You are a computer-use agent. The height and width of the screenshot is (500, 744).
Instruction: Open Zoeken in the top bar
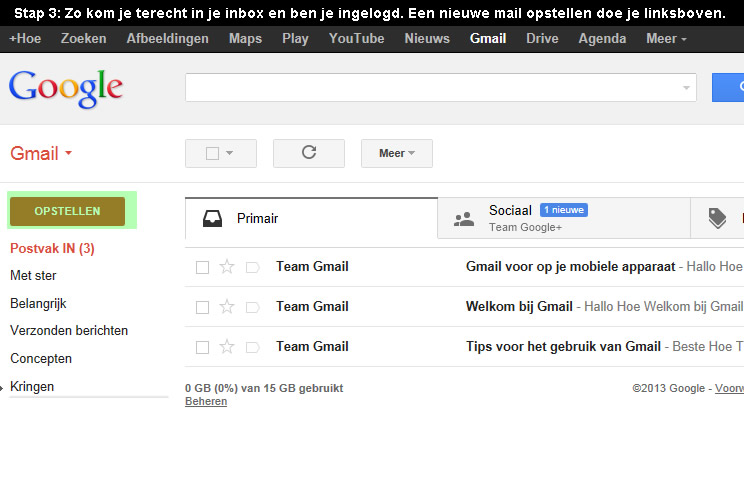84,39
